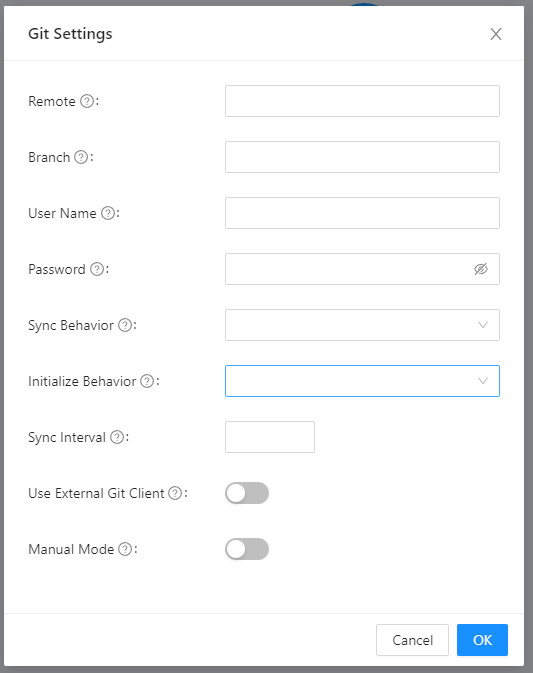Click the Manual Mode help icon
The image size is (533, 673).
(125, 549)
